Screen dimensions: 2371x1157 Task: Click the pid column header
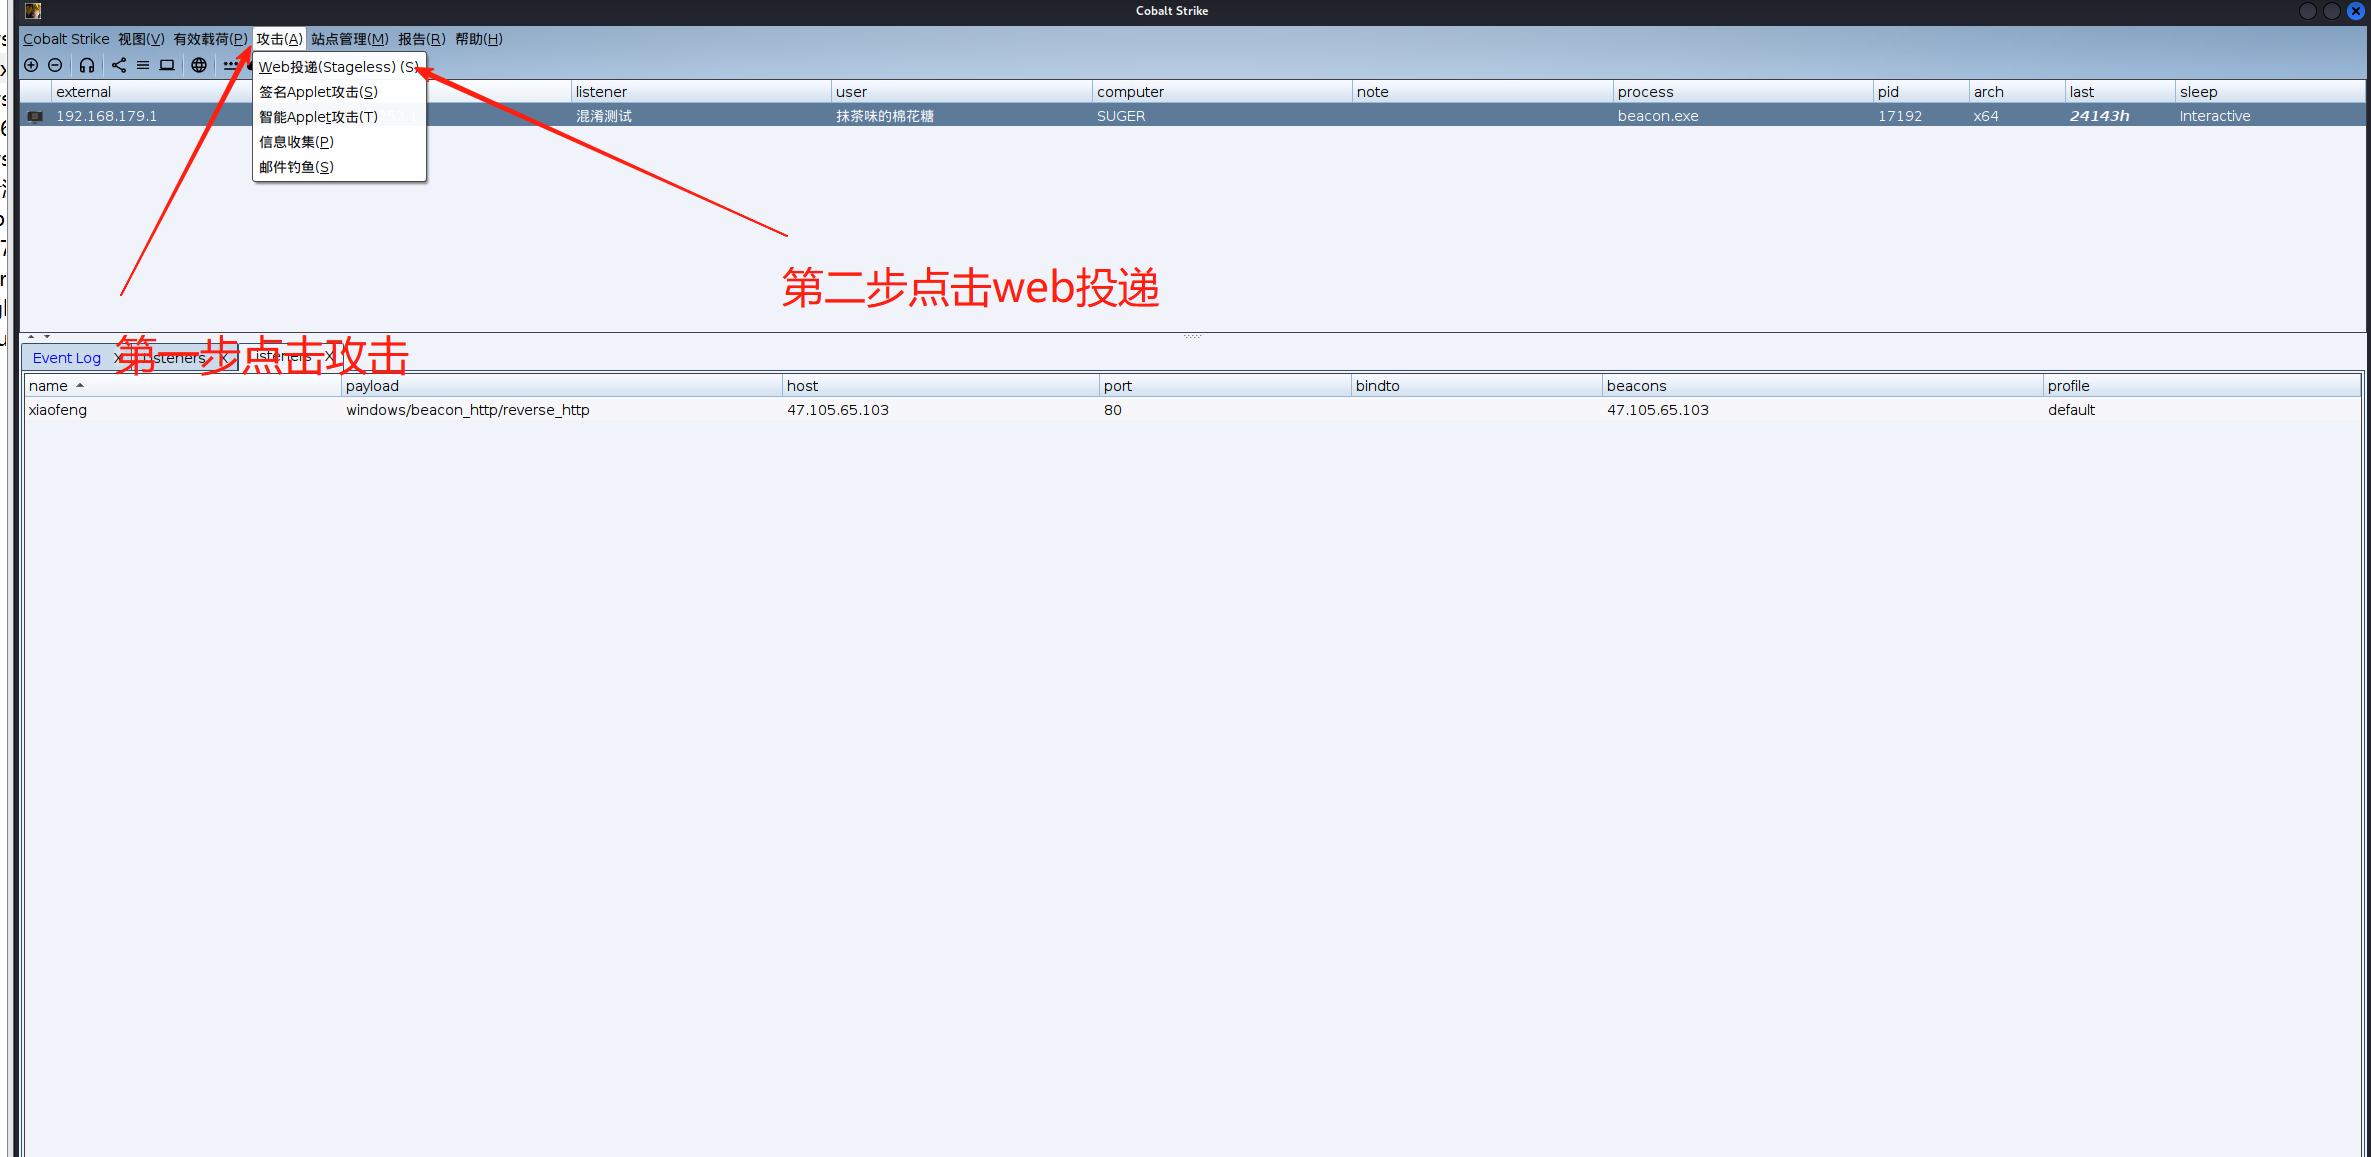pyautogui.click(x=1921, y=92)
